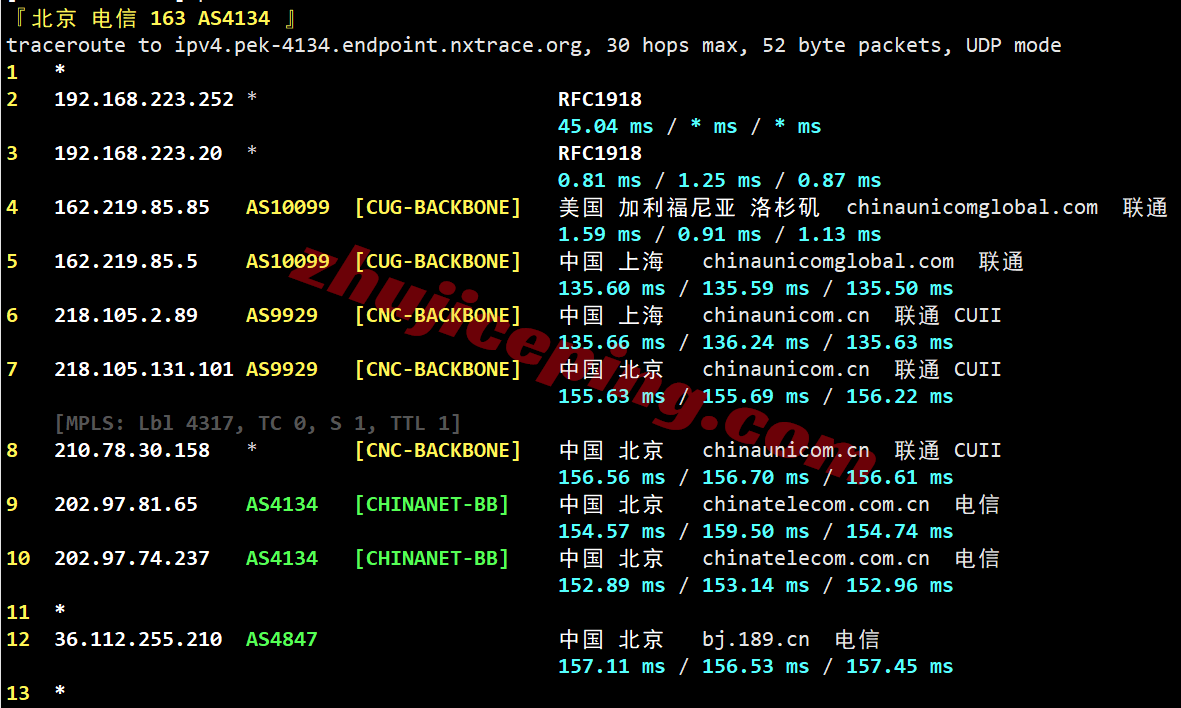Click AS9929 on hop 6 row
This screenshot has height=708, width=1181.
point(282,316)
